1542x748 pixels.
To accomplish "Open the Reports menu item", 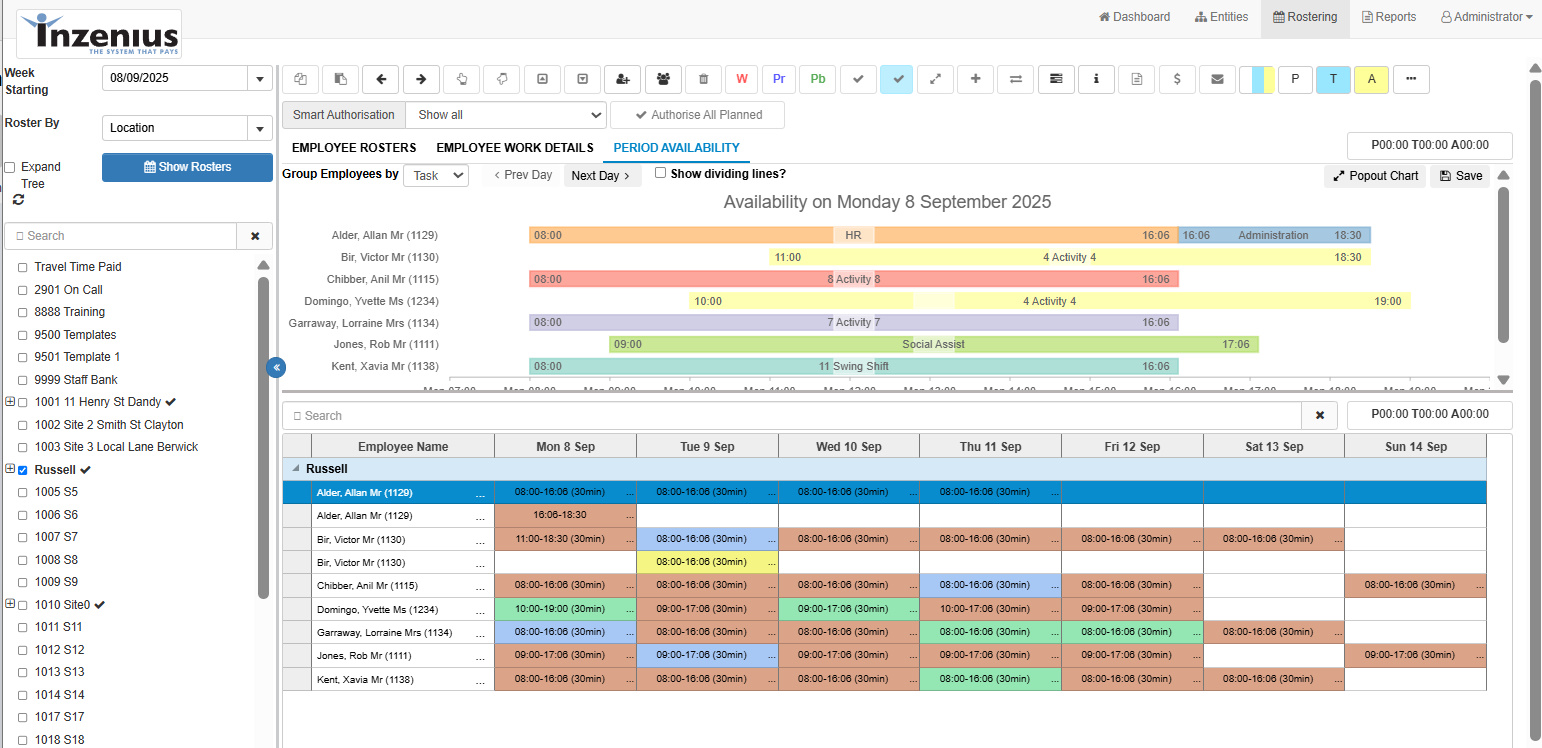I will pyautogui.click(x=1389, y=17).
